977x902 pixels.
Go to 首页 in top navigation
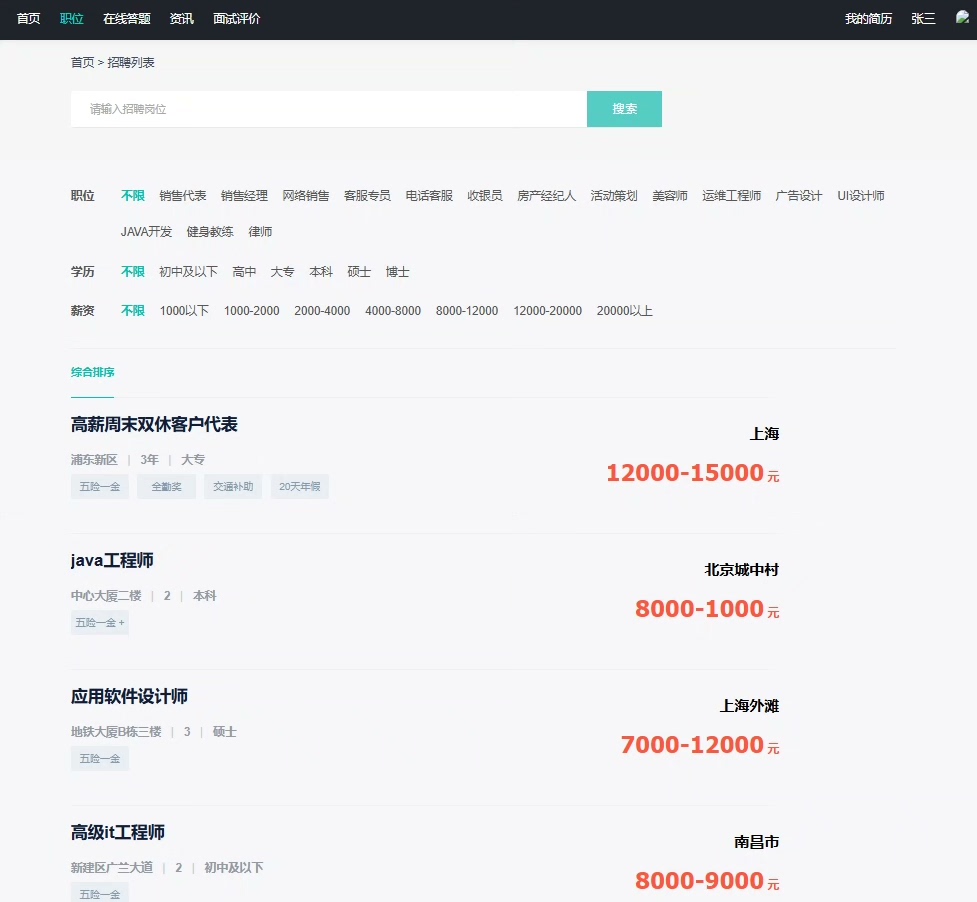click(29, 19)
